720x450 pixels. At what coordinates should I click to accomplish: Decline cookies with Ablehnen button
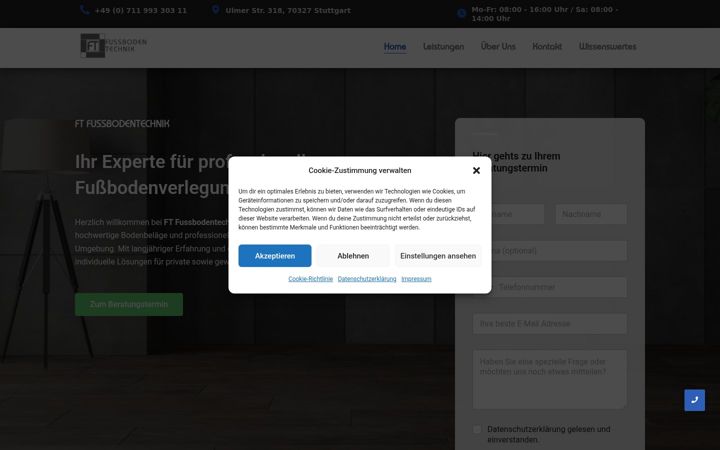pyautogui.click(x=353, y=256)
